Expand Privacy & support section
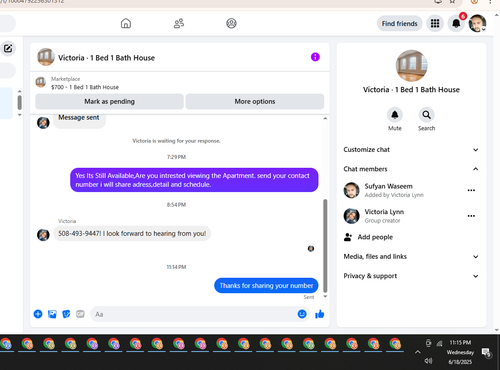This screenshot has width=500, height=370. point(411,276)
